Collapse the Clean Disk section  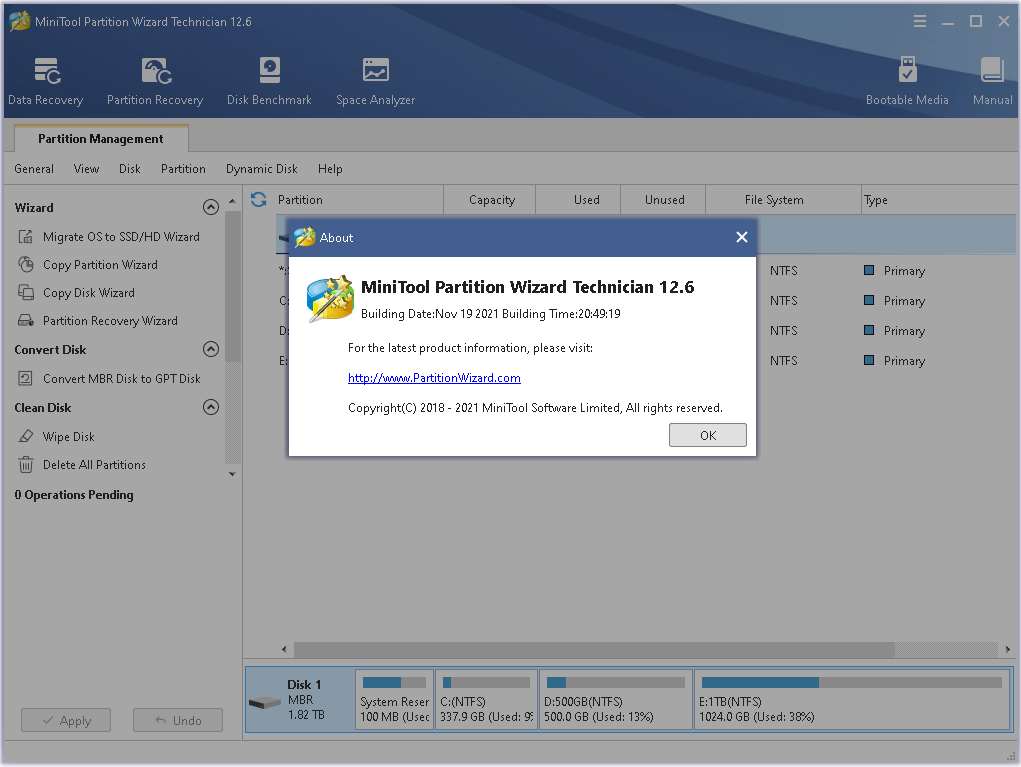tap(210, 408)
